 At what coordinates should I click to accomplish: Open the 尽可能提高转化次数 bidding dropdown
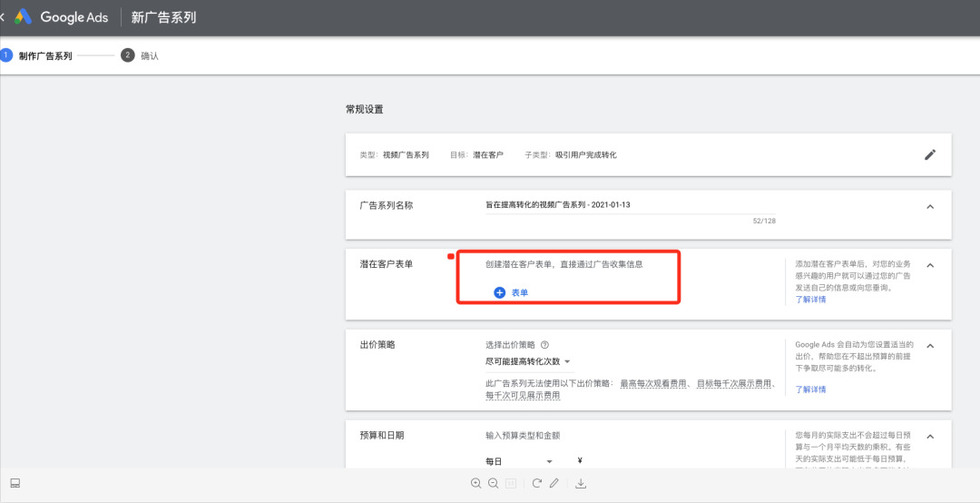tap(528, 362)
